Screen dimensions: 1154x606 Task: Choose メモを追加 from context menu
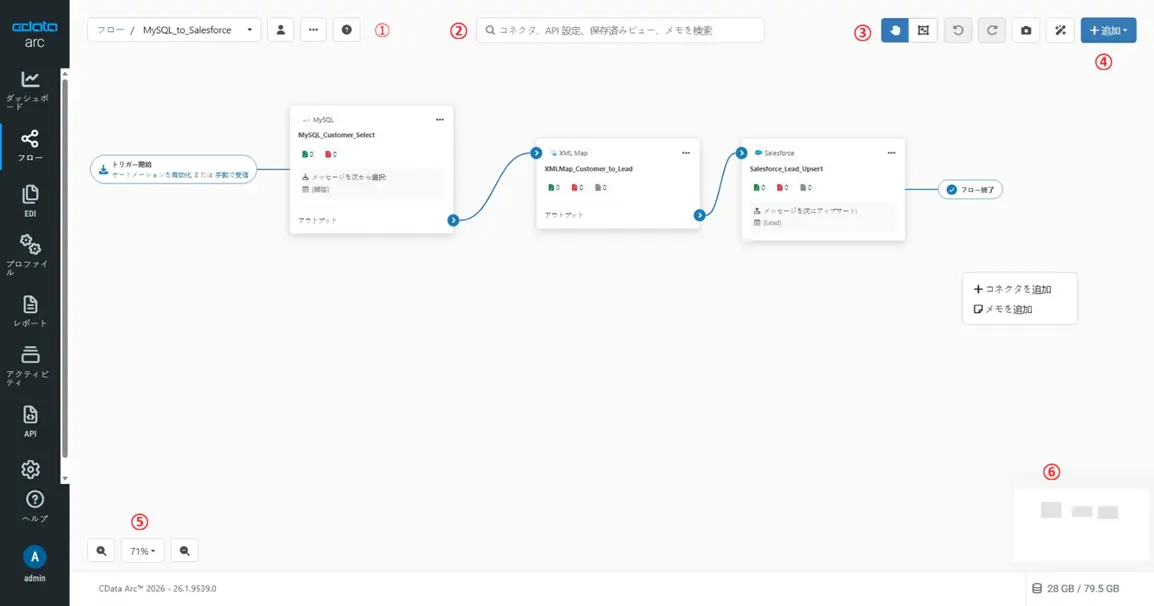(1003, 309)
